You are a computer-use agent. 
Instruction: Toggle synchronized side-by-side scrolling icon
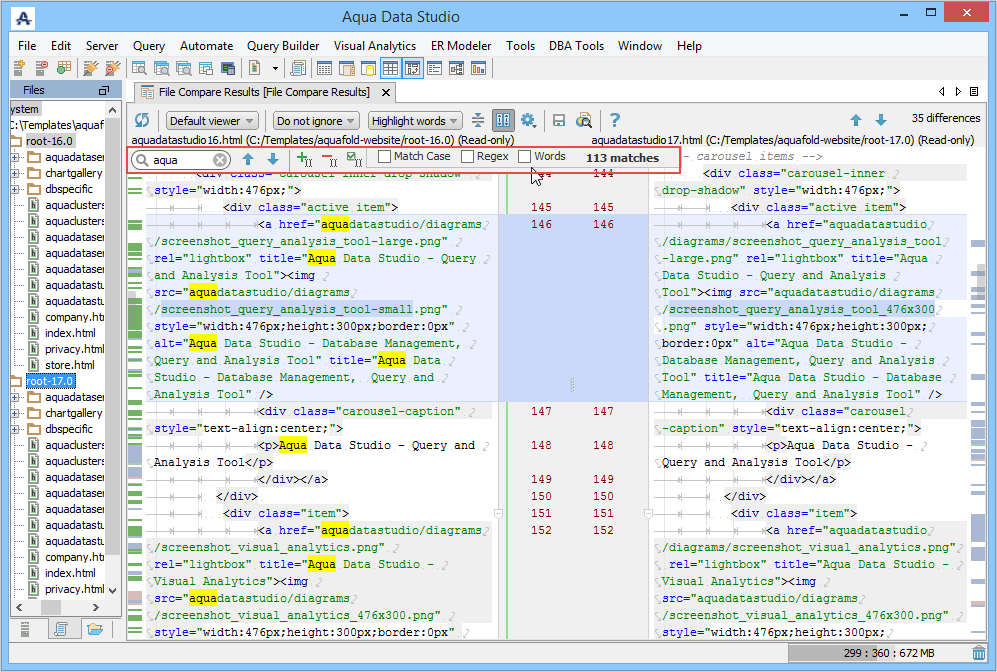pos(503,121)
